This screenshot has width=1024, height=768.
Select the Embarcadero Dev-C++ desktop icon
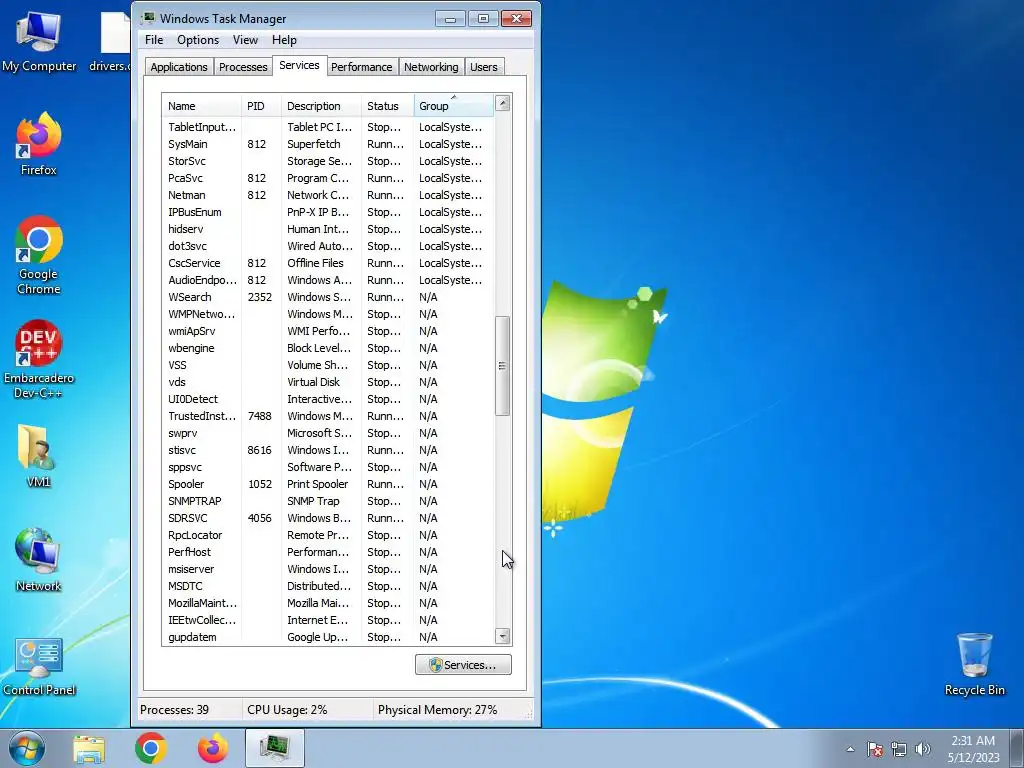click(39, 359)
